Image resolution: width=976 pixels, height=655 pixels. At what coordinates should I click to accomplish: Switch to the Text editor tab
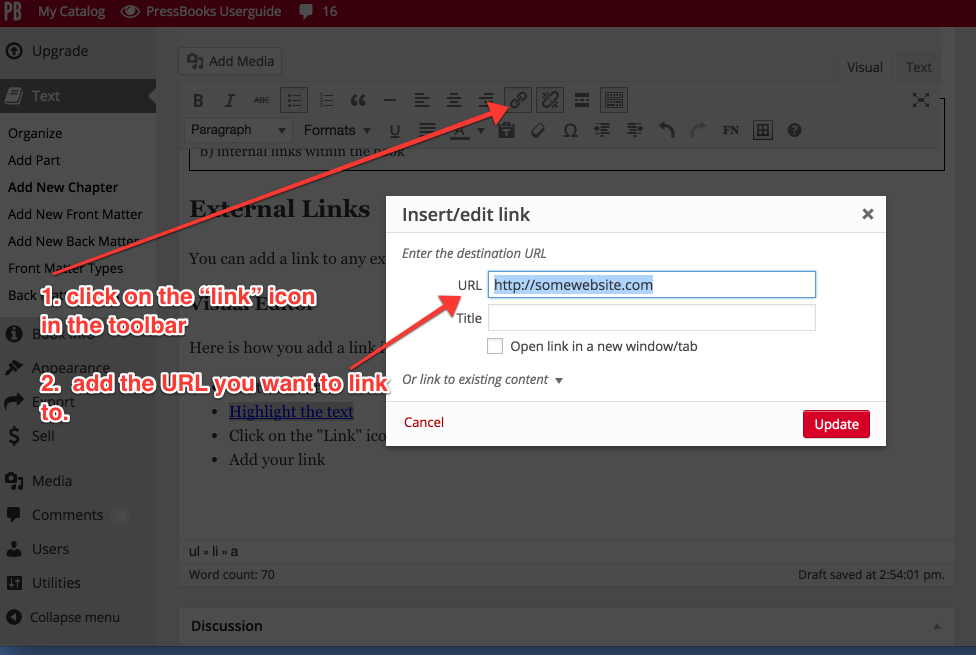(x=919, y=67)
